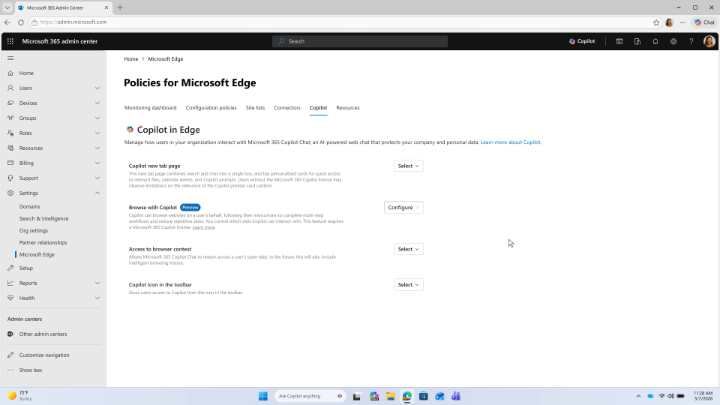Click the Windows Start button
This screenshot has height=405, width=720.
click(x=263, y=396)
